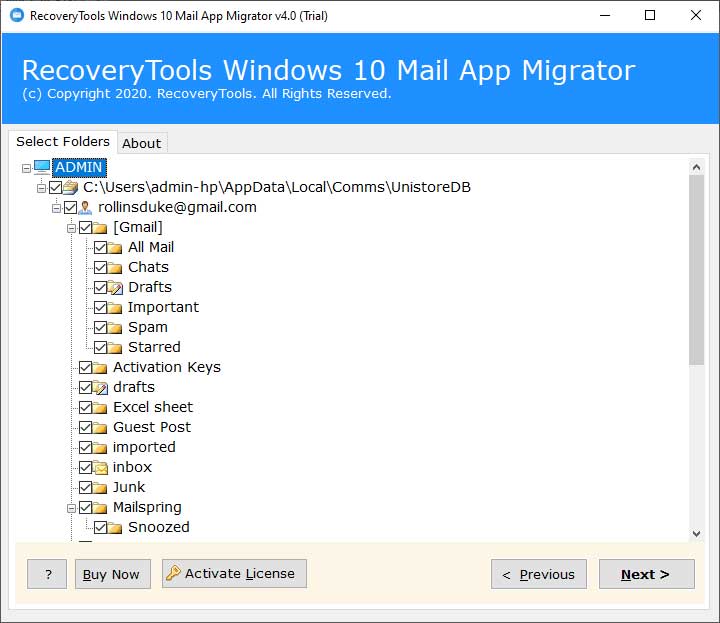
Task: Click the UnistoreDB path folder icon
Action: (70, 187)
